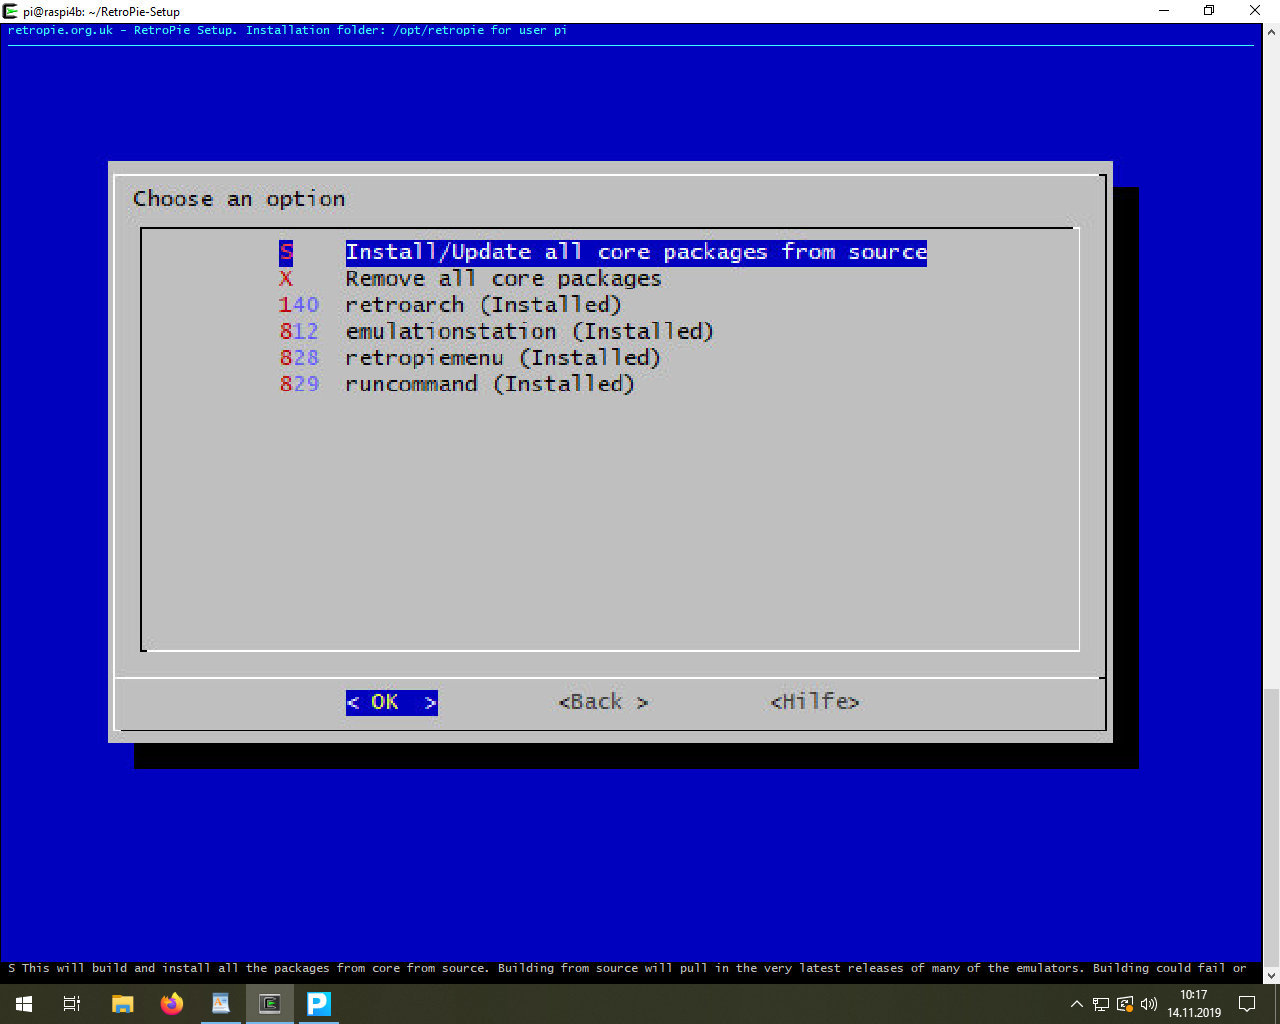The image size is (1280, 1024).
Task: Open the clock and calendar flyout
Action: click(x=1194, y=1004)
